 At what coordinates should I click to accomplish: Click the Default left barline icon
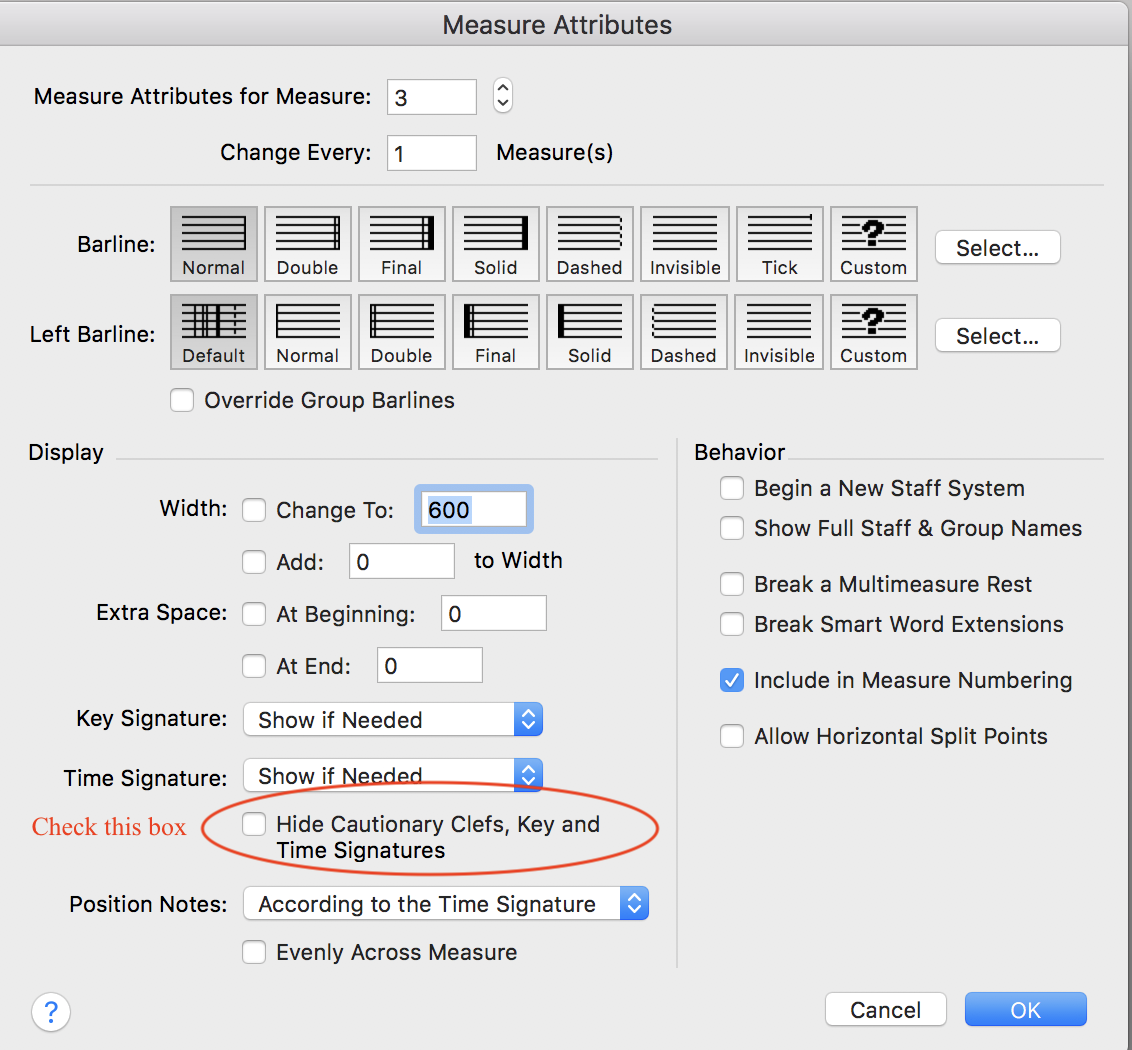click(x=213, y=331)
